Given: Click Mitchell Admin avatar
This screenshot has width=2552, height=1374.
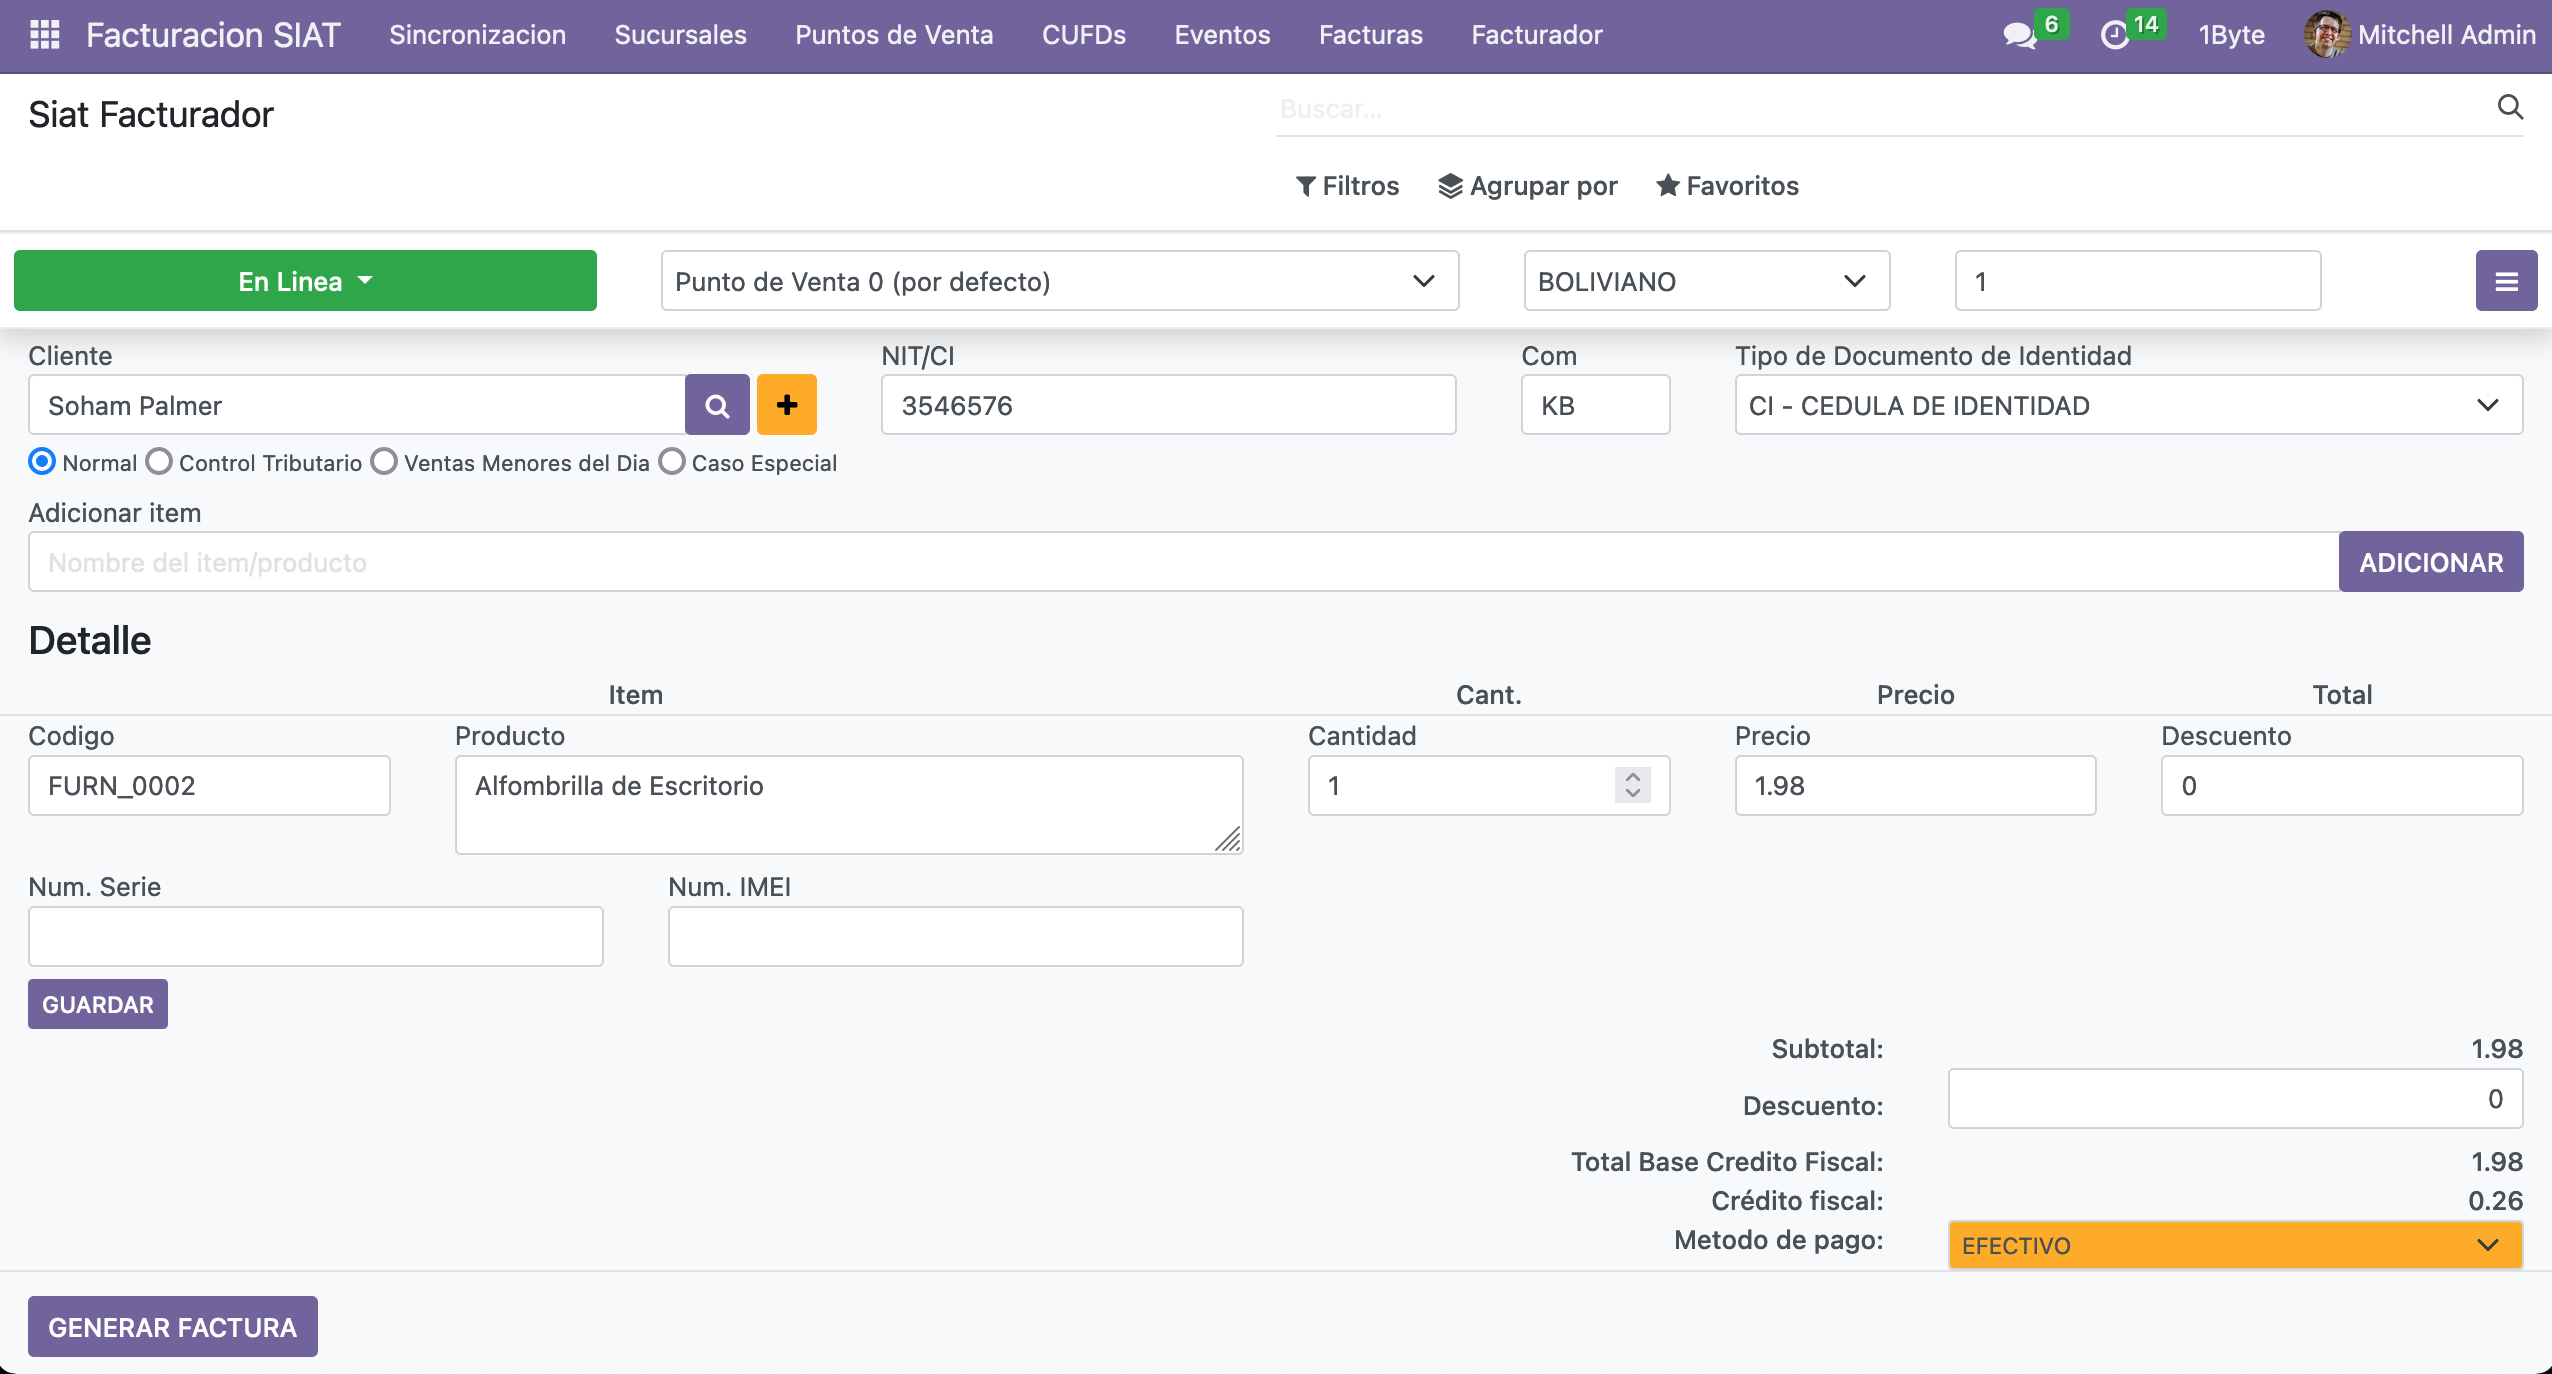Looking at the screenshot, I should (2327, 35).
